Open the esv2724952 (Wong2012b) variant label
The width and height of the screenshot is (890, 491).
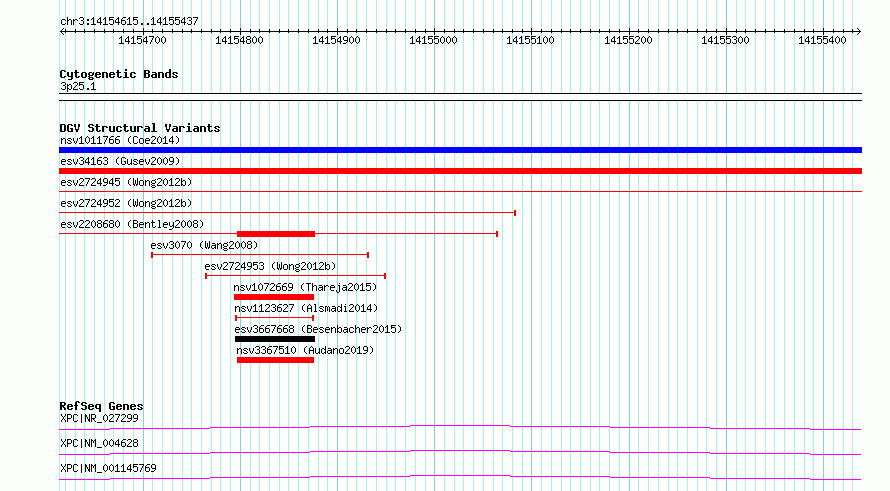(x=126, y=203)
